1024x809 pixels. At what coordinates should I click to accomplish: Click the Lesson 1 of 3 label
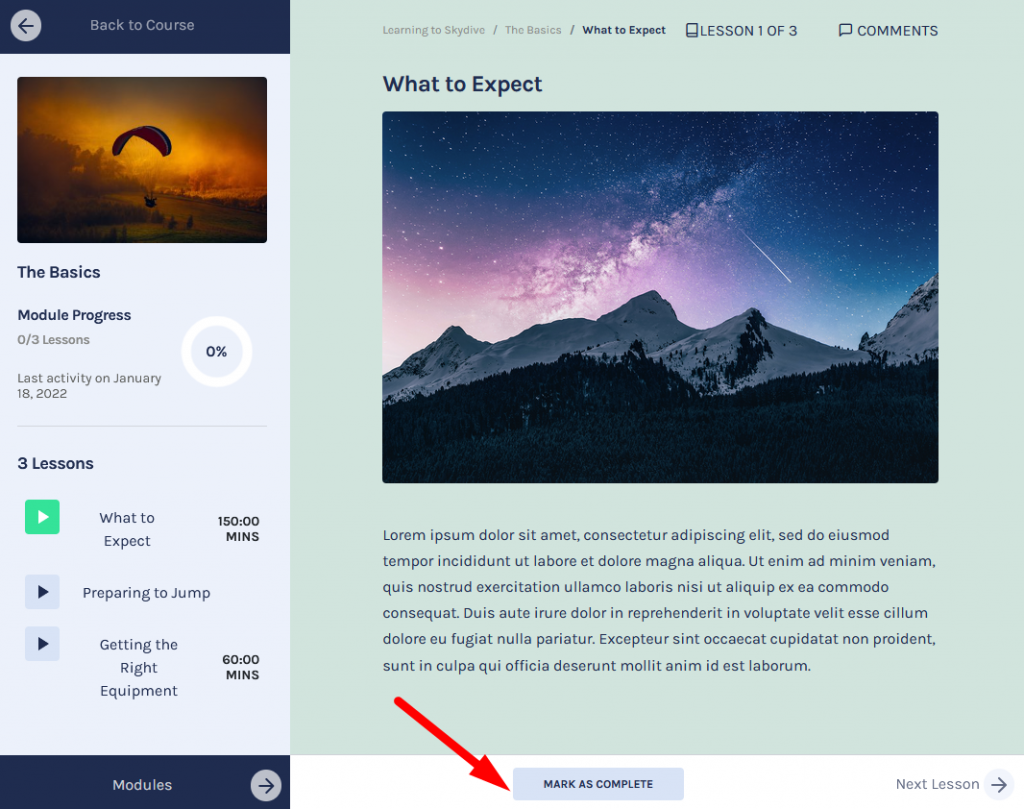(748, 31)
